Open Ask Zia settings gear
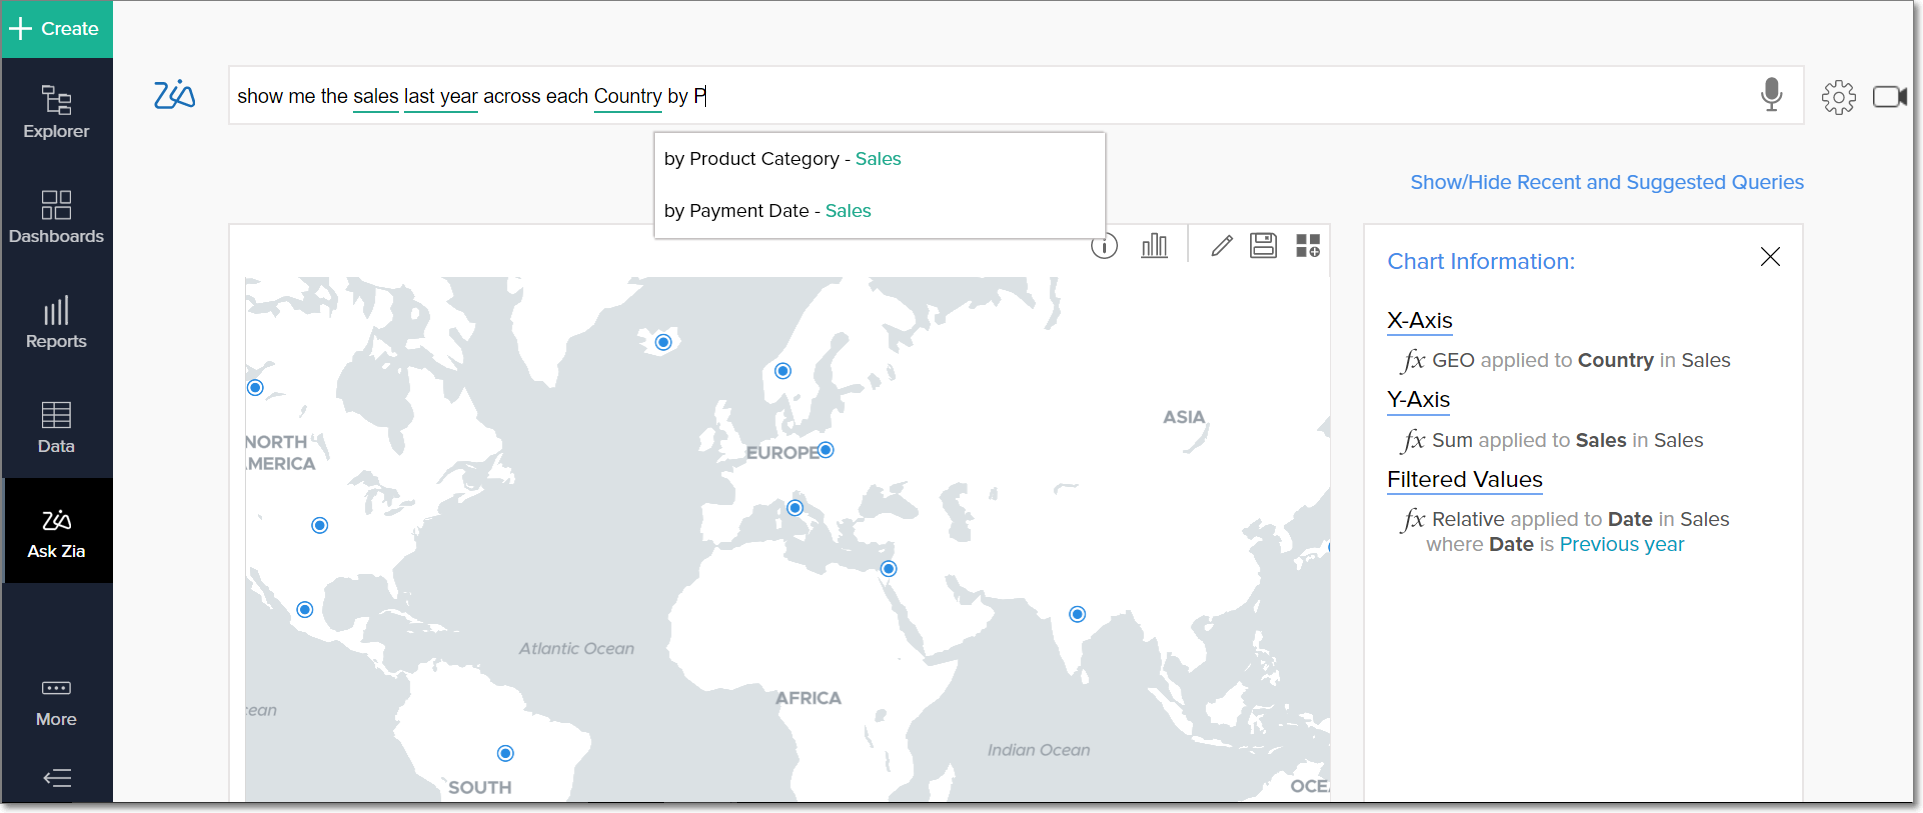 [x=1838, y=97]
